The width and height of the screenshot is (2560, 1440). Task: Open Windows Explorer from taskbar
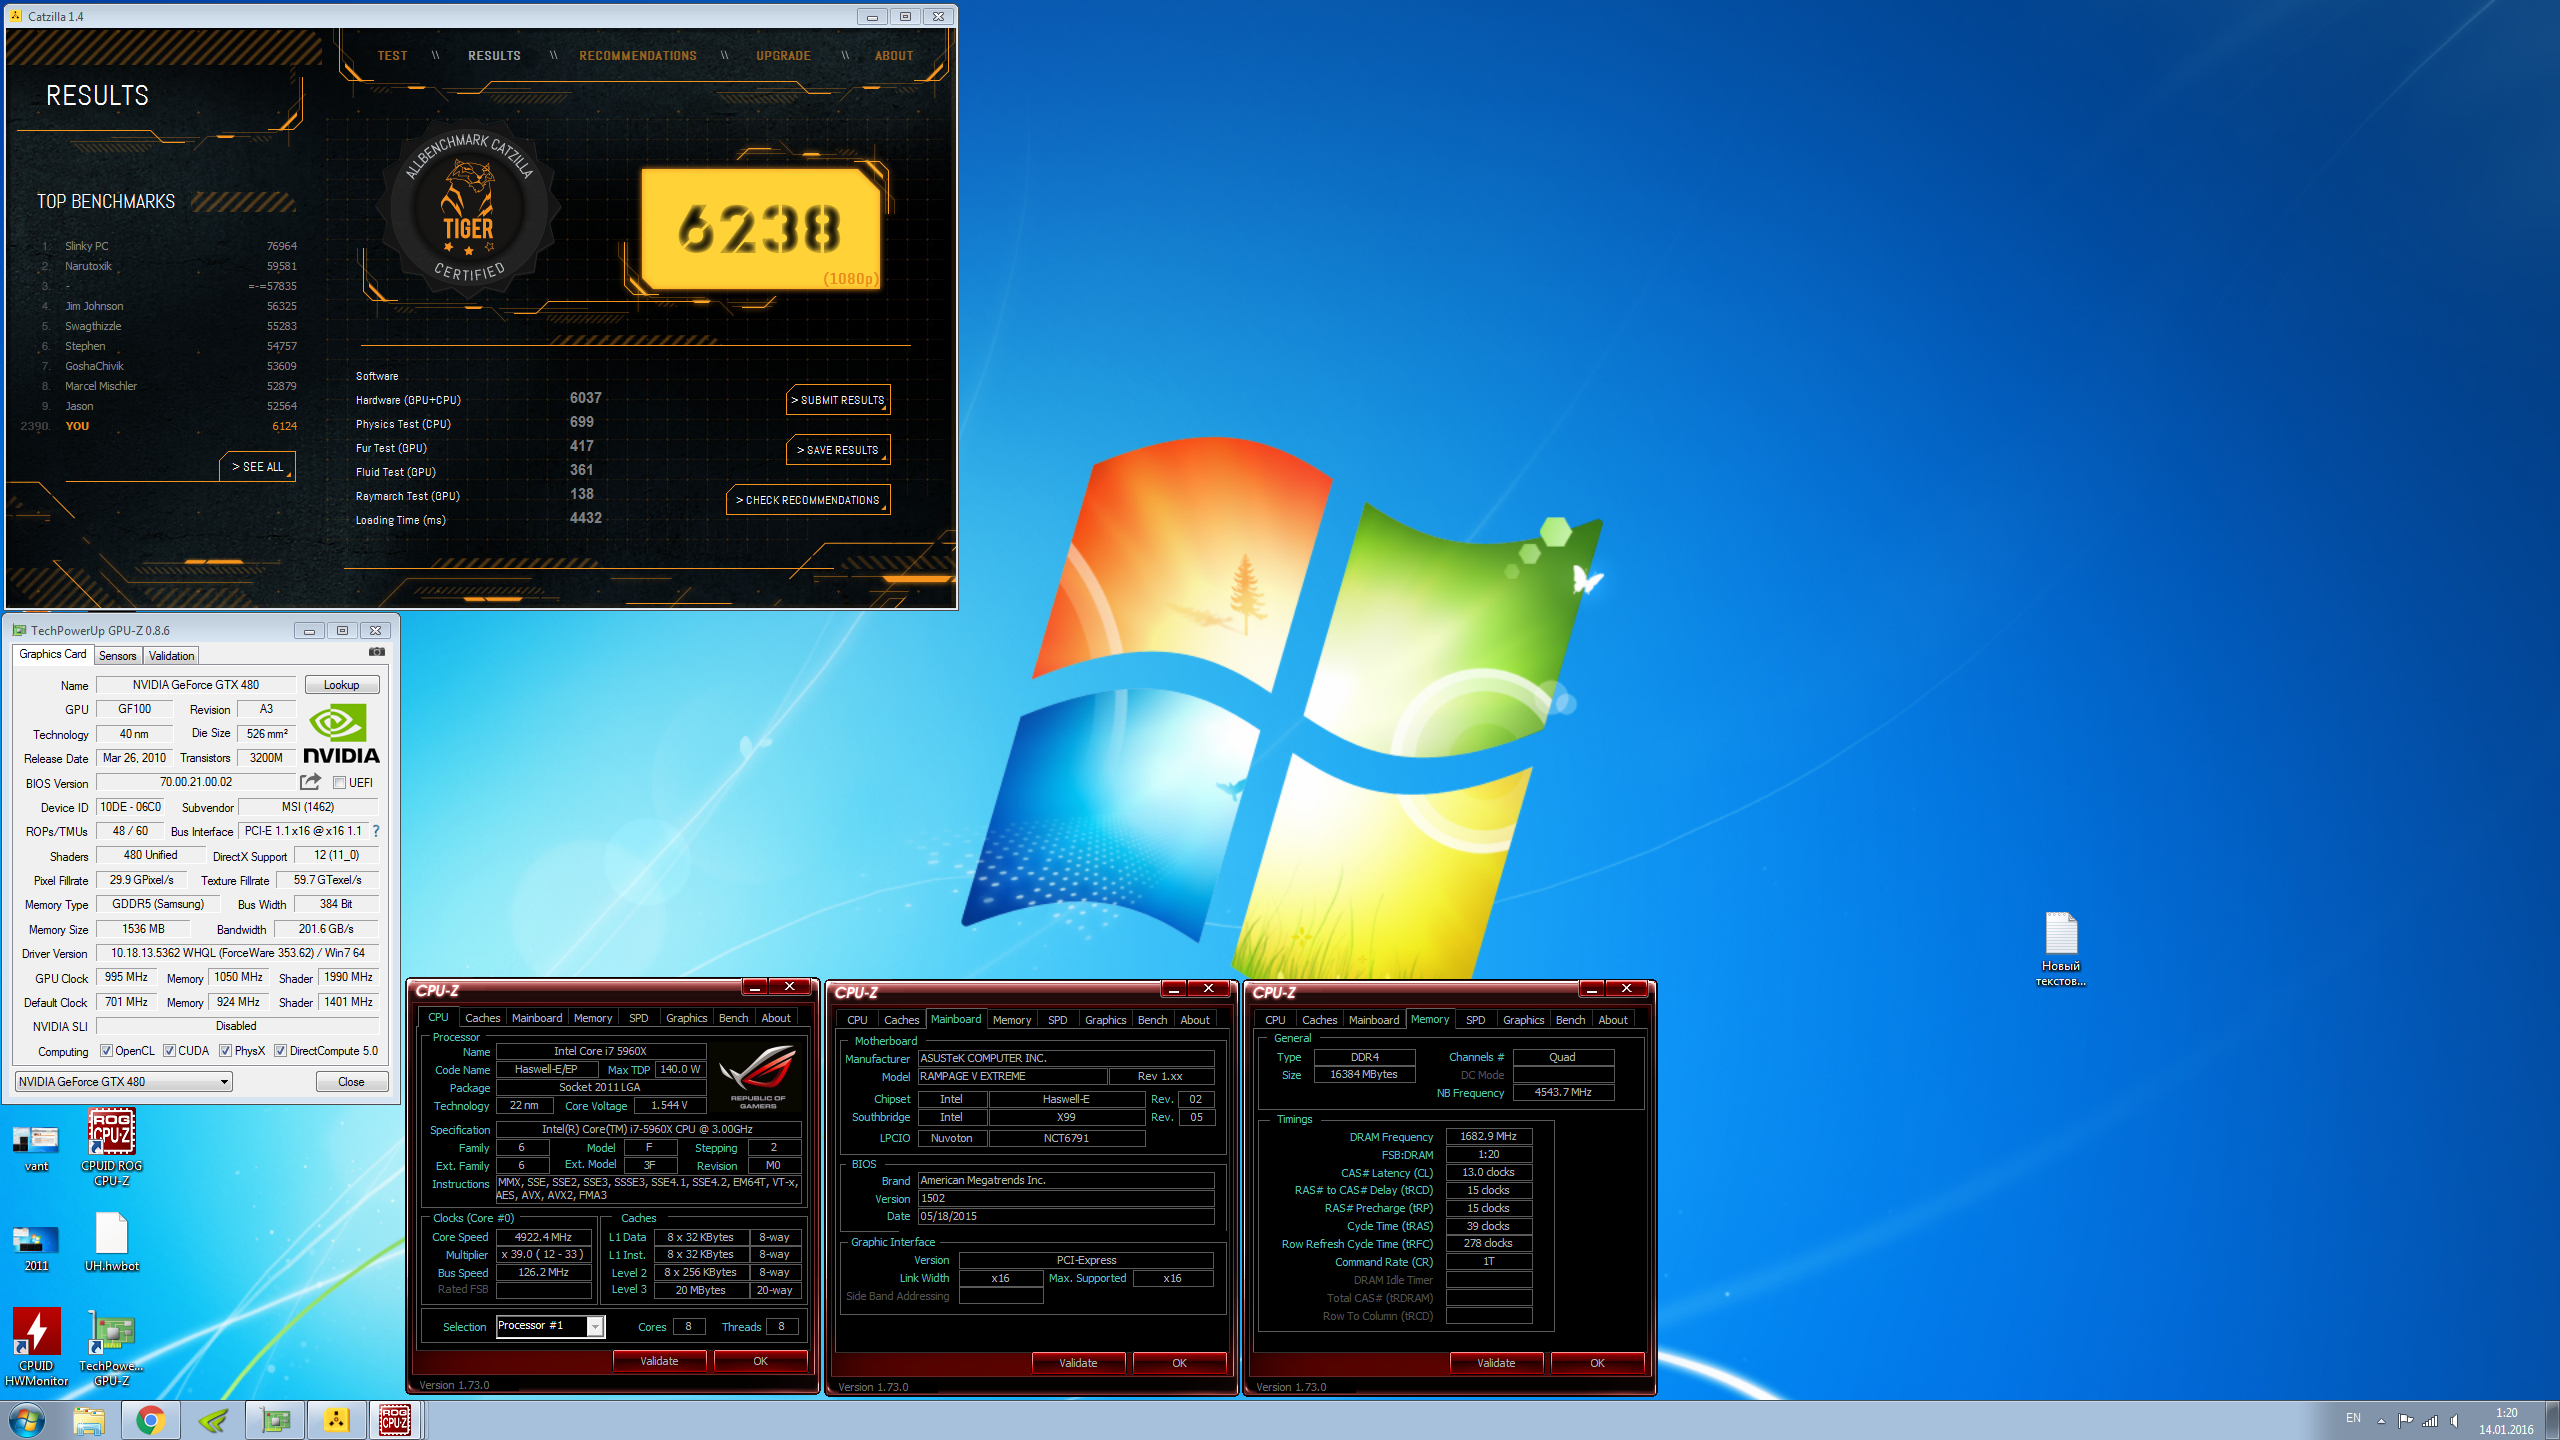tap(89, 1420)
